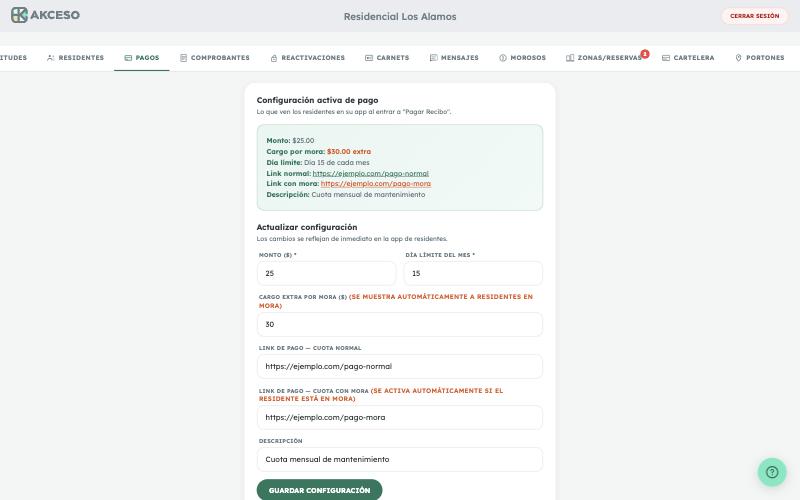Click the Descripción input field
The height and width of the screenshot is (500, 800).
(399, 459)
